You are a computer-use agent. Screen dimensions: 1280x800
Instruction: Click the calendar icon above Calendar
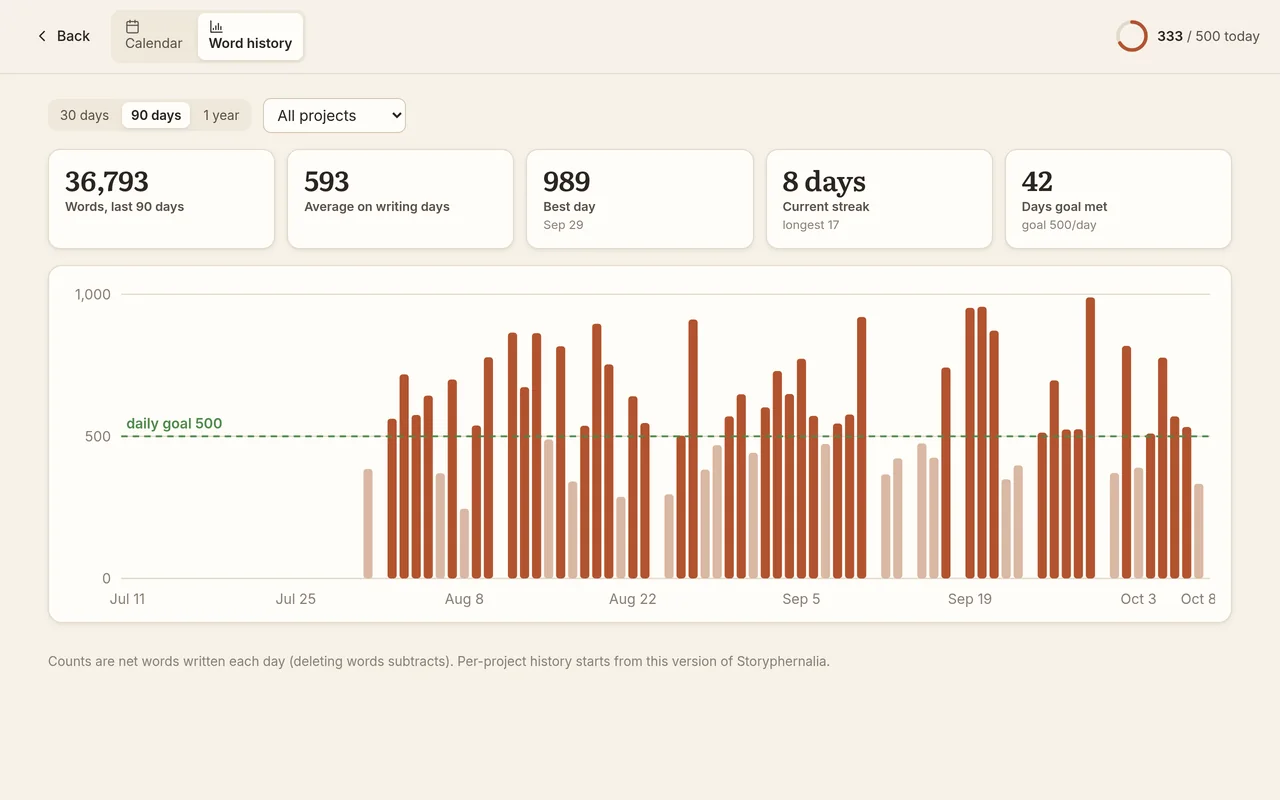point(132,27)
